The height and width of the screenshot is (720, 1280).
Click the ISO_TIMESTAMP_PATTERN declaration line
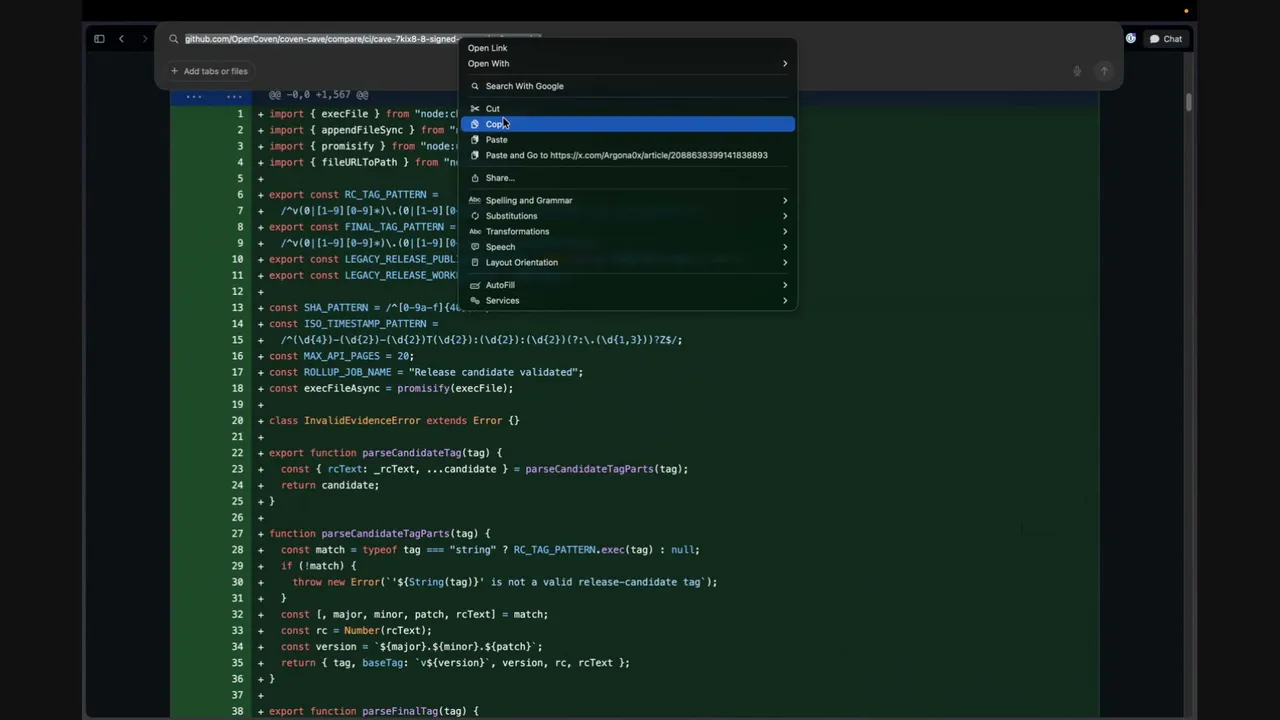353,324
